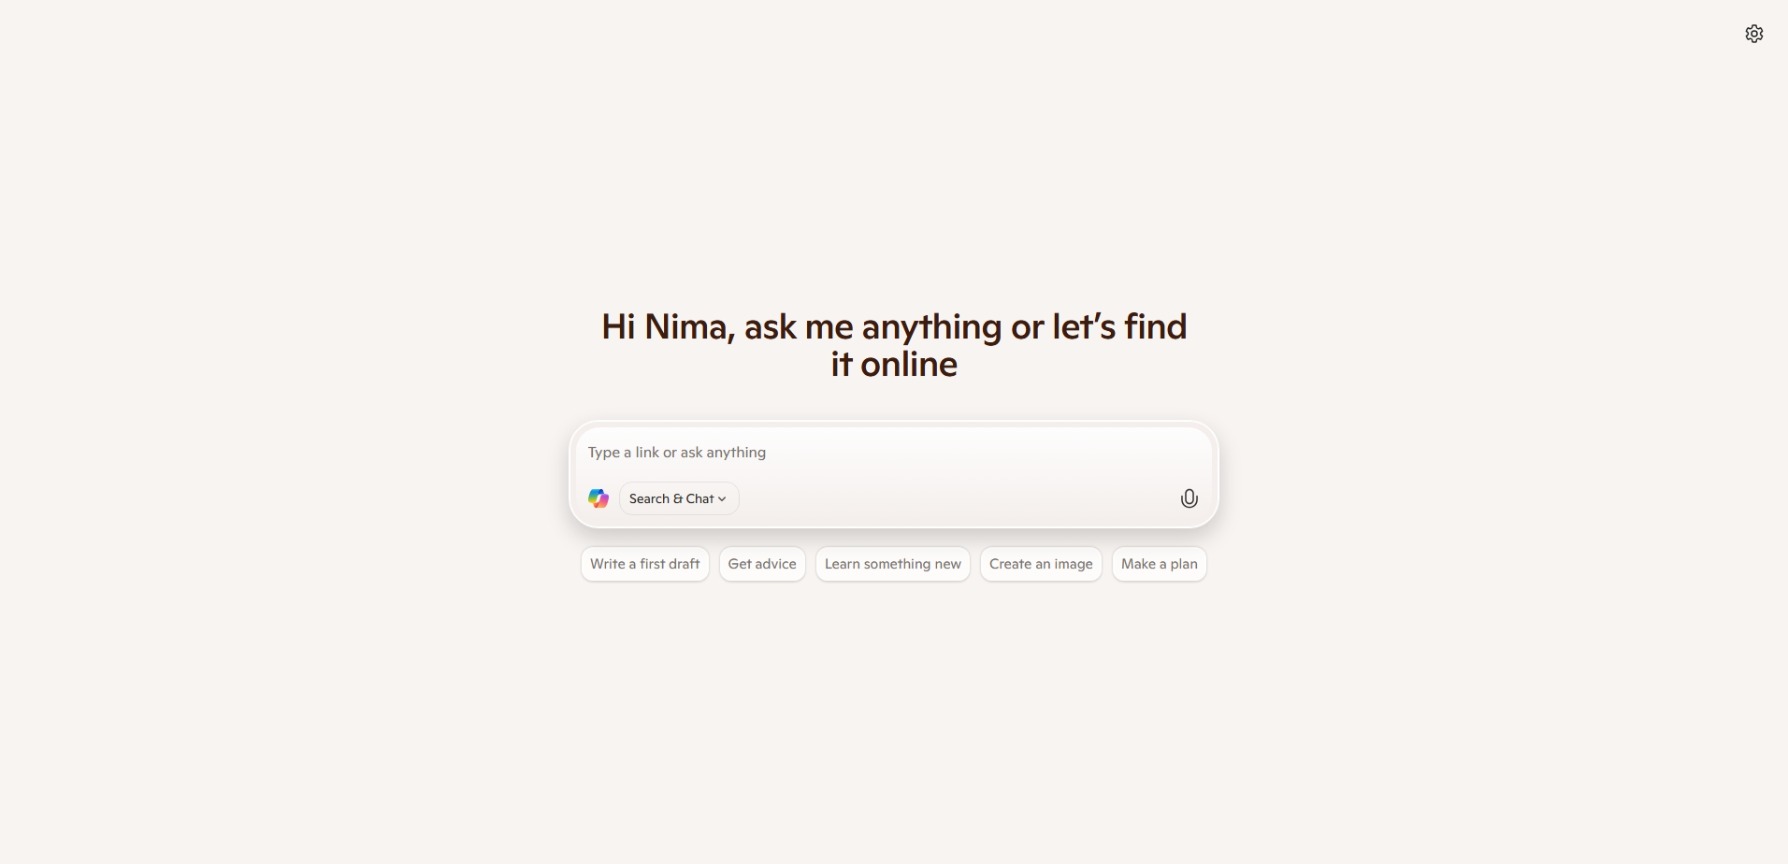Select the 'Get advice' suggestion chip

click(x=762, y=564)
